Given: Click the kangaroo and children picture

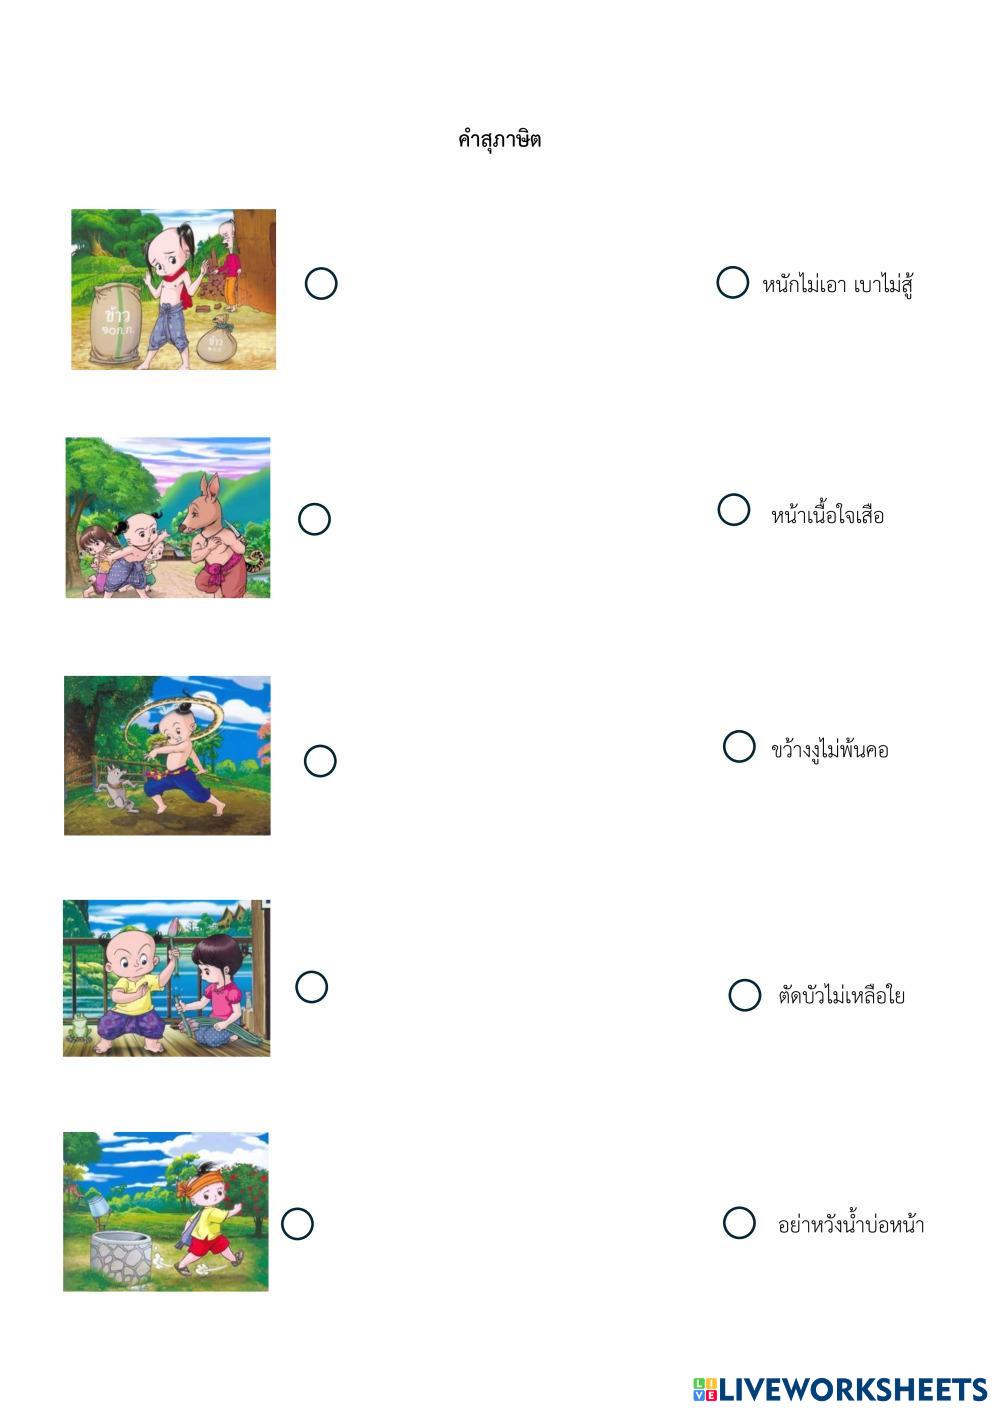Looking at the screenshot, I should (168, 518).
